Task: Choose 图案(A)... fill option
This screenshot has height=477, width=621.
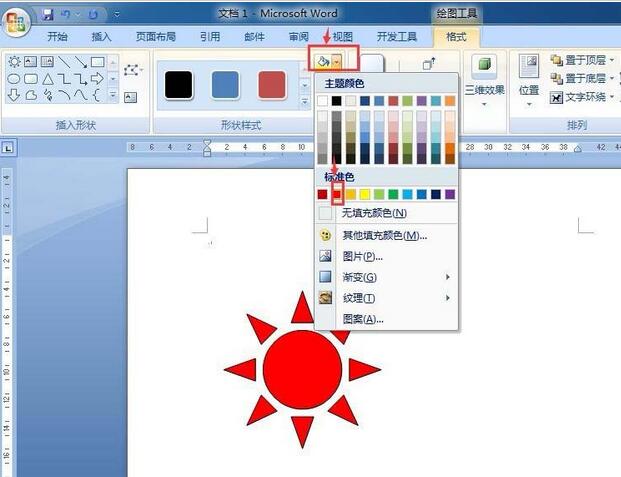Action: click(x=387, y=319)
